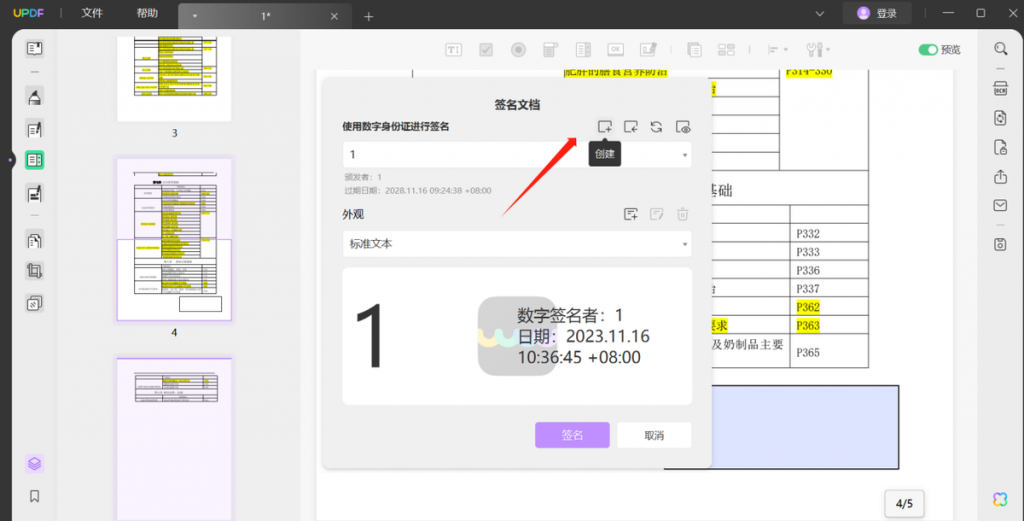Click the 签名 sign button
This screenshot has height=521, width=1024.
[572, 435]
